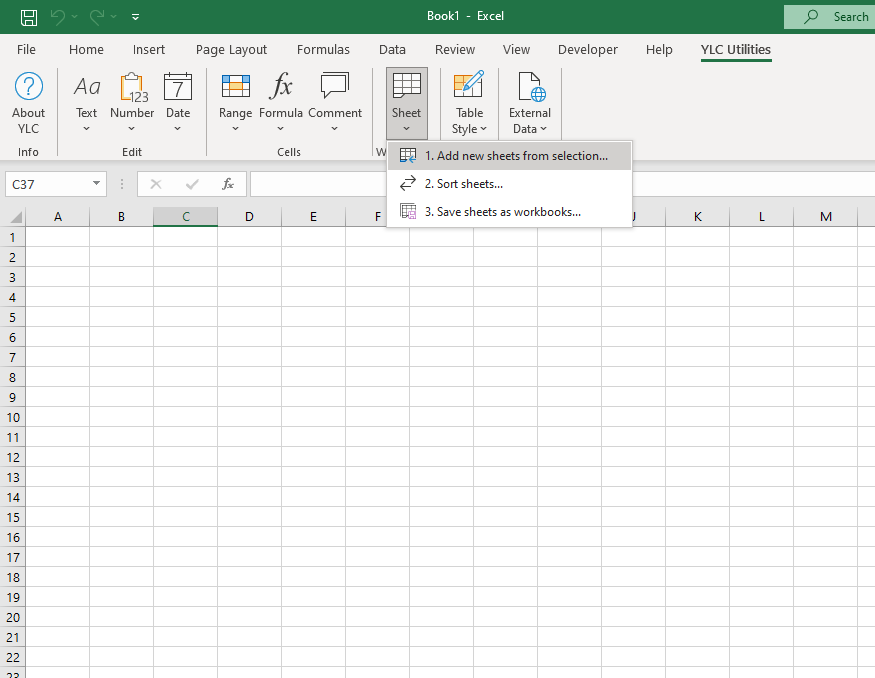The image size is (875, 678).
Task: Open Customize Quick Access Toolbar dropdown
Action: tap(136, 17)
